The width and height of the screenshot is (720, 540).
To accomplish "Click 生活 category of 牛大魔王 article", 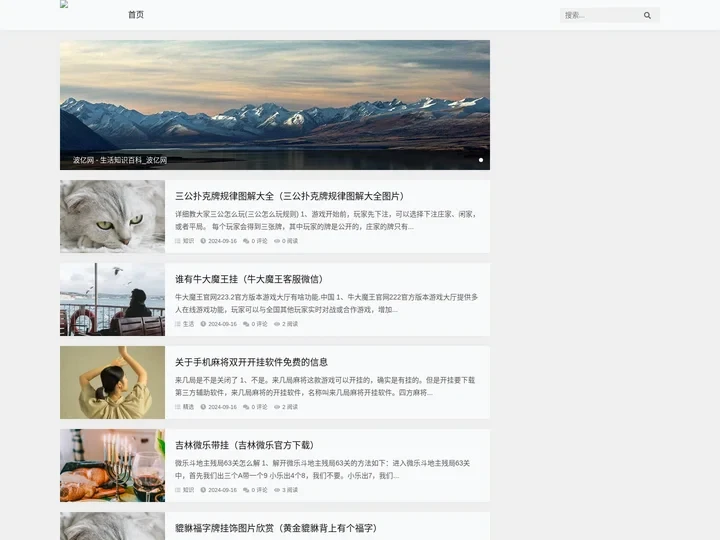I will click(188, 324).
